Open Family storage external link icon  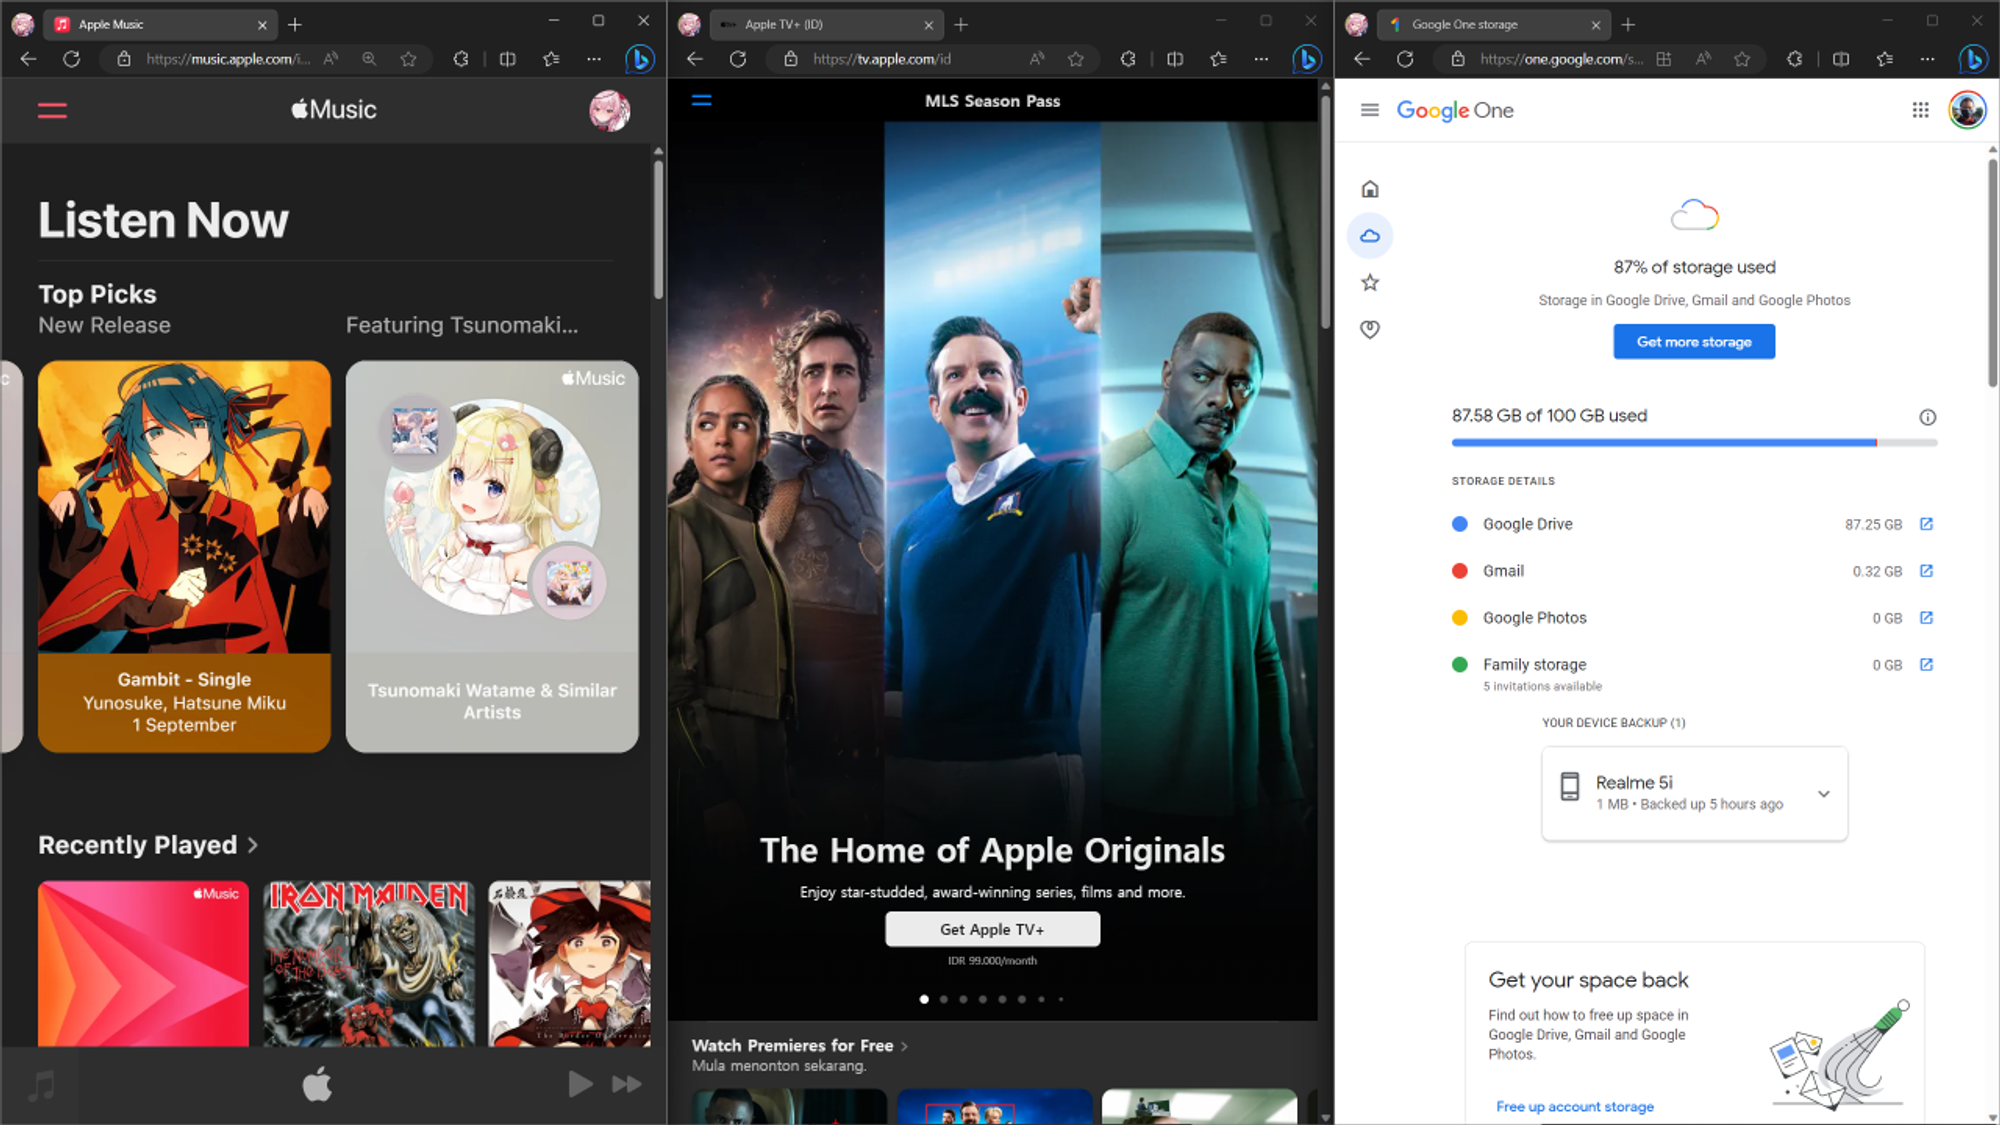click(x=1926, y=665)
